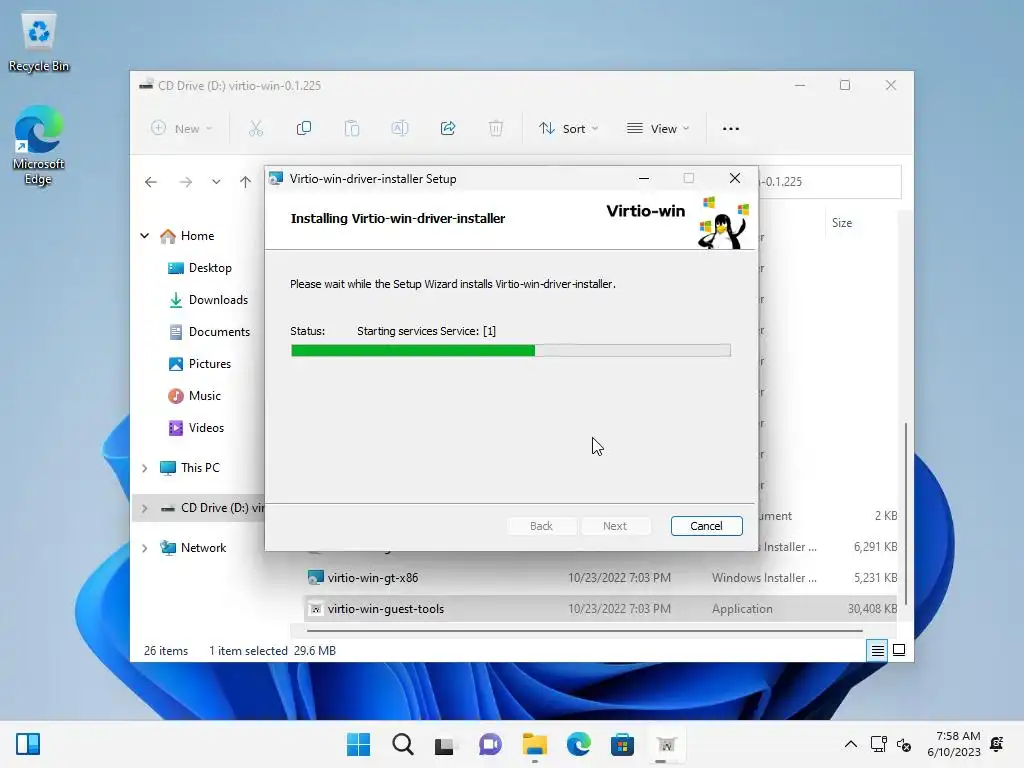Open the Windows Start menu
Image resolution: width=1024 pixels, height=768 pixels.
pyautogui.click(x=359, y=744)
